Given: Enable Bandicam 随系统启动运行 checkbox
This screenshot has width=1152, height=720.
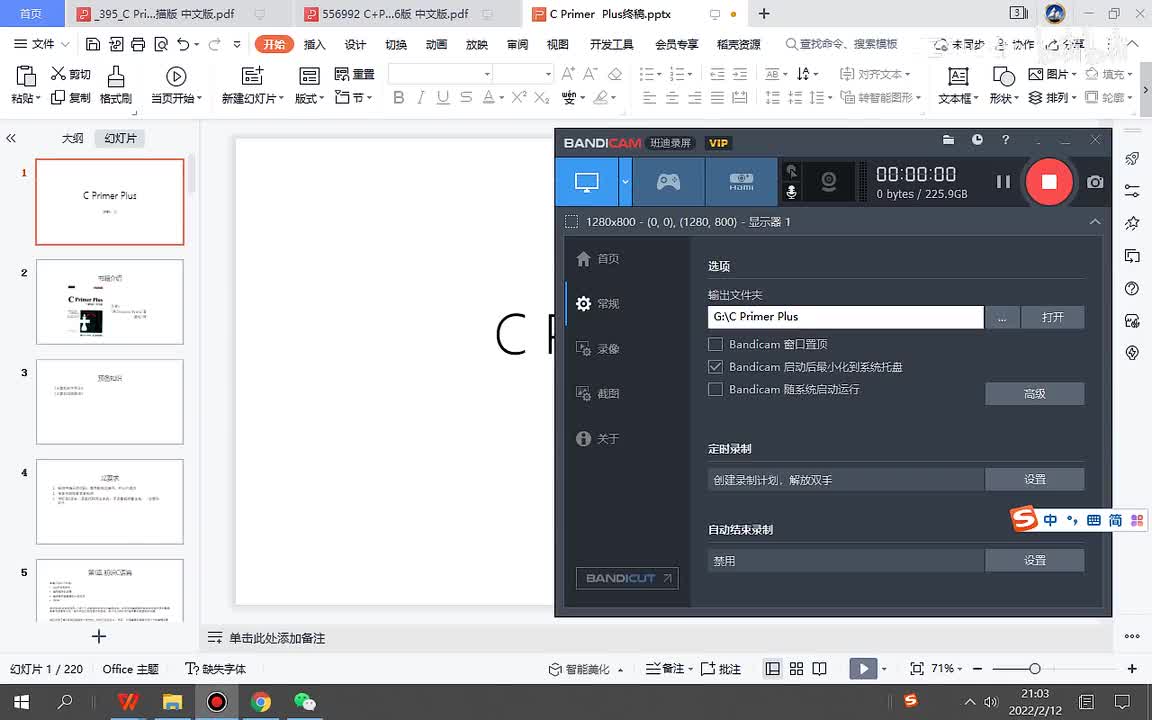Looking at the screenshot, I should click(x=715, y=389).
